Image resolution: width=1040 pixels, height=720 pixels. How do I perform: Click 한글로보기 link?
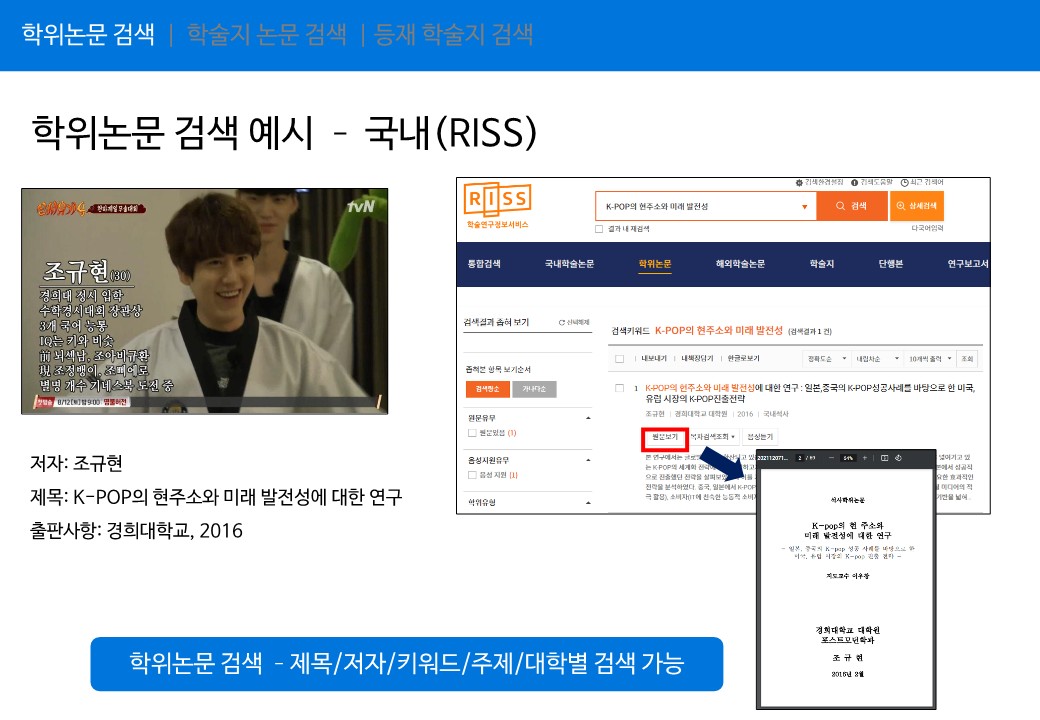tap(744, 359)
